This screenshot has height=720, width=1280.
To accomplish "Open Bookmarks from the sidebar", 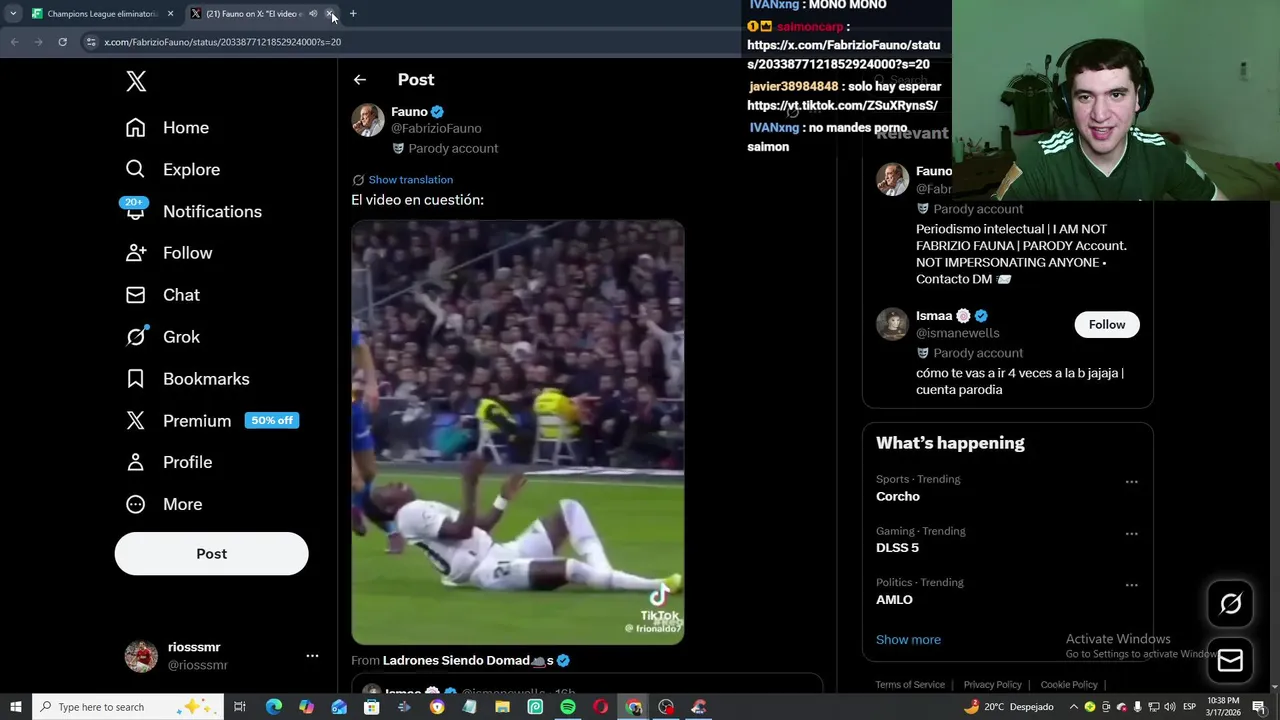I will (x=187, y=379).
